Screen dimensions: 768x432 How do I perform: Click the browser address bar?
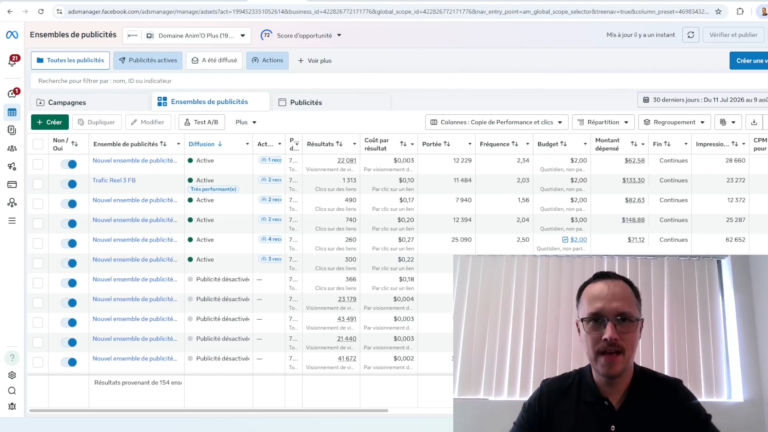click(x=387, y=11)
